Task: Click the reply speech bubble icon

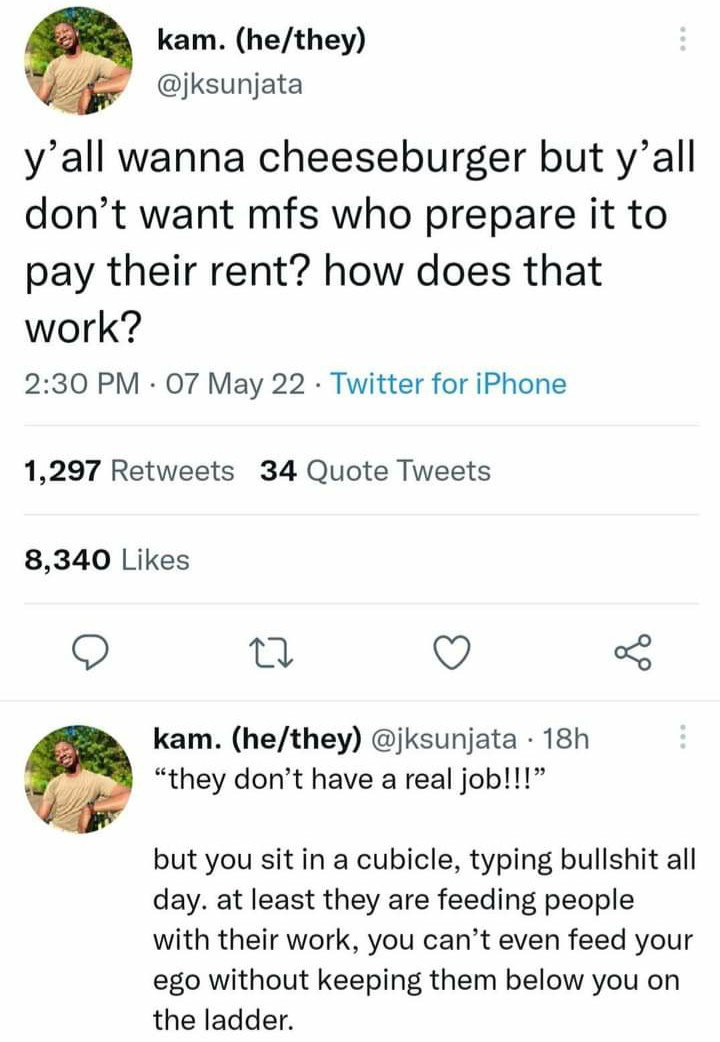Action: click(x=90, y=651)
